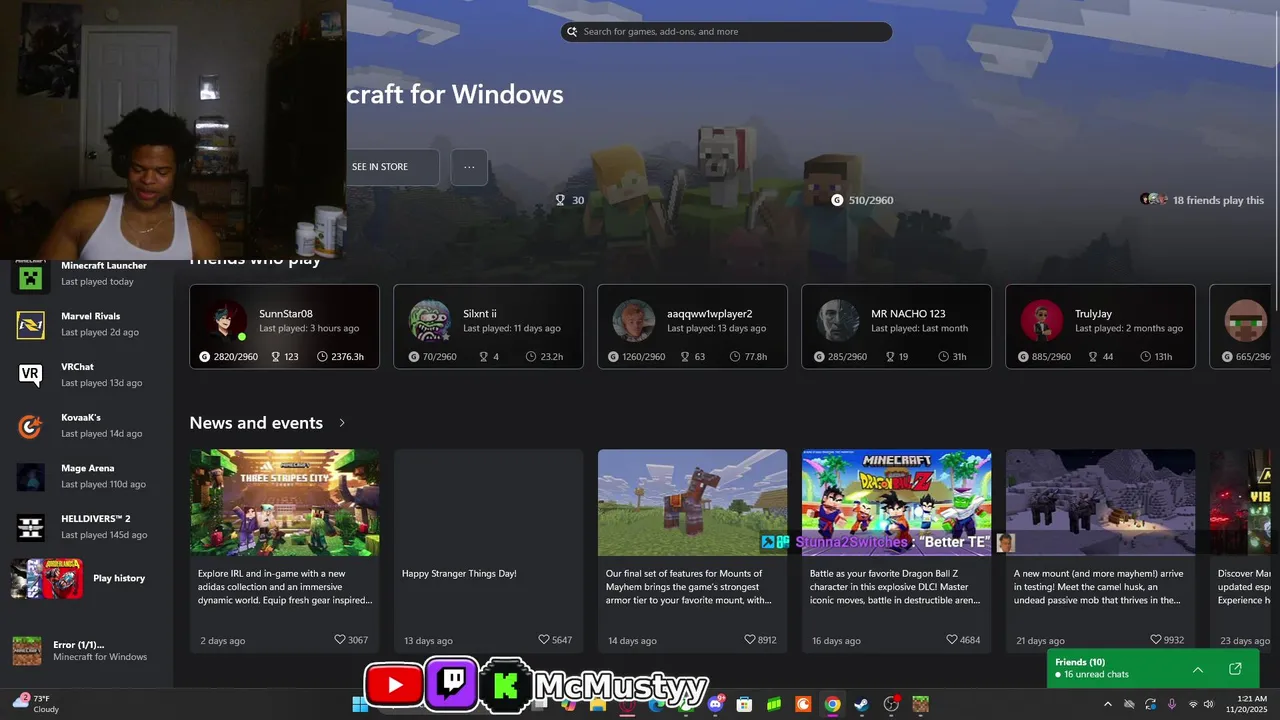1280x720 pixels.
Task: Open the Dragon Ball Z DLC thumbnail
Action: (896, 502)
